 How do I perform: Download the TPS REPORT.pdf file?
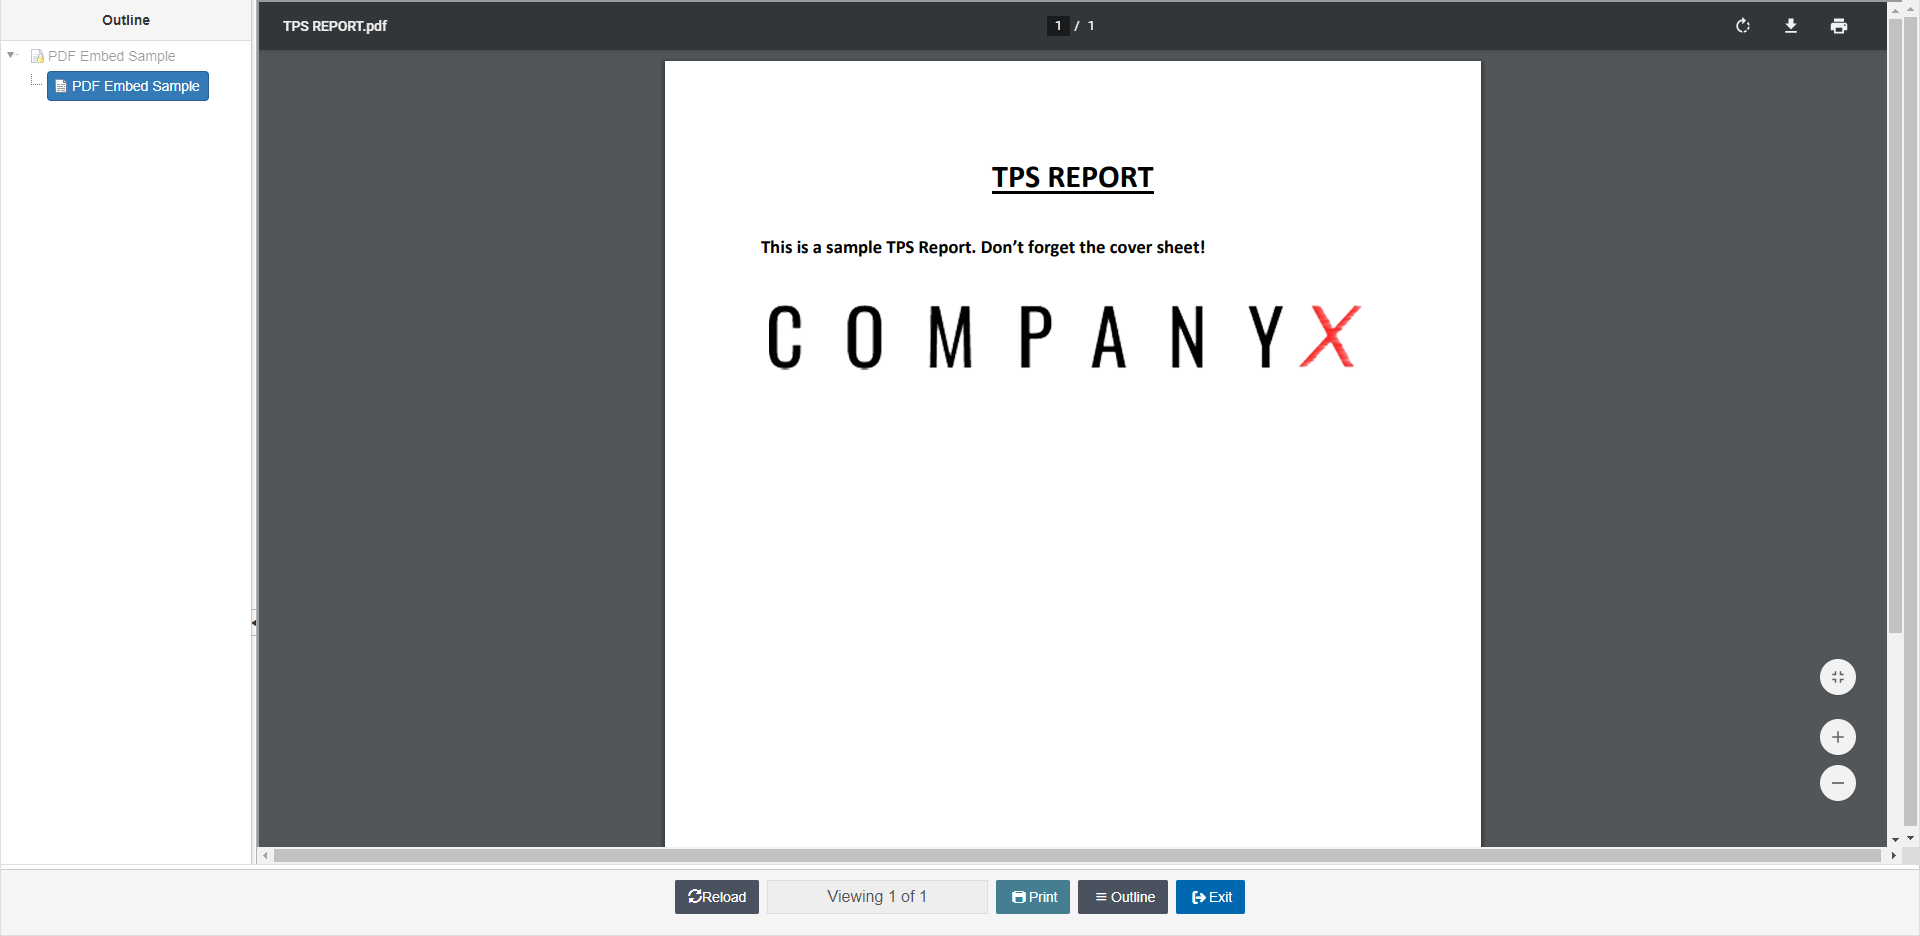1791,26
